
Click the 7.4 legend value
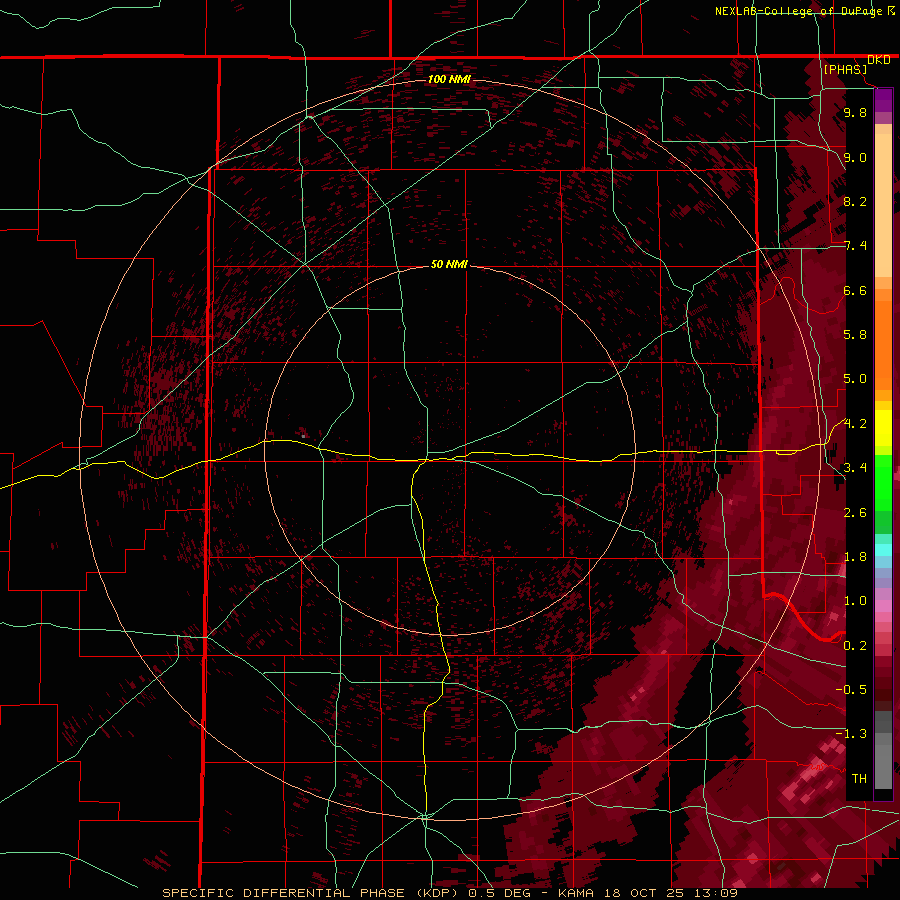855,246
